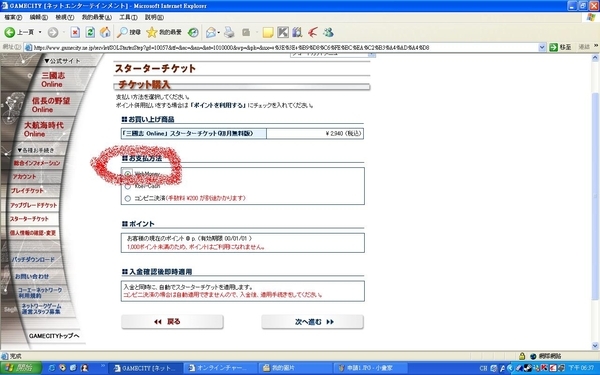Select the WebMoney payment option
Screen dimensions: 600x375
click(x=127, y=174)
